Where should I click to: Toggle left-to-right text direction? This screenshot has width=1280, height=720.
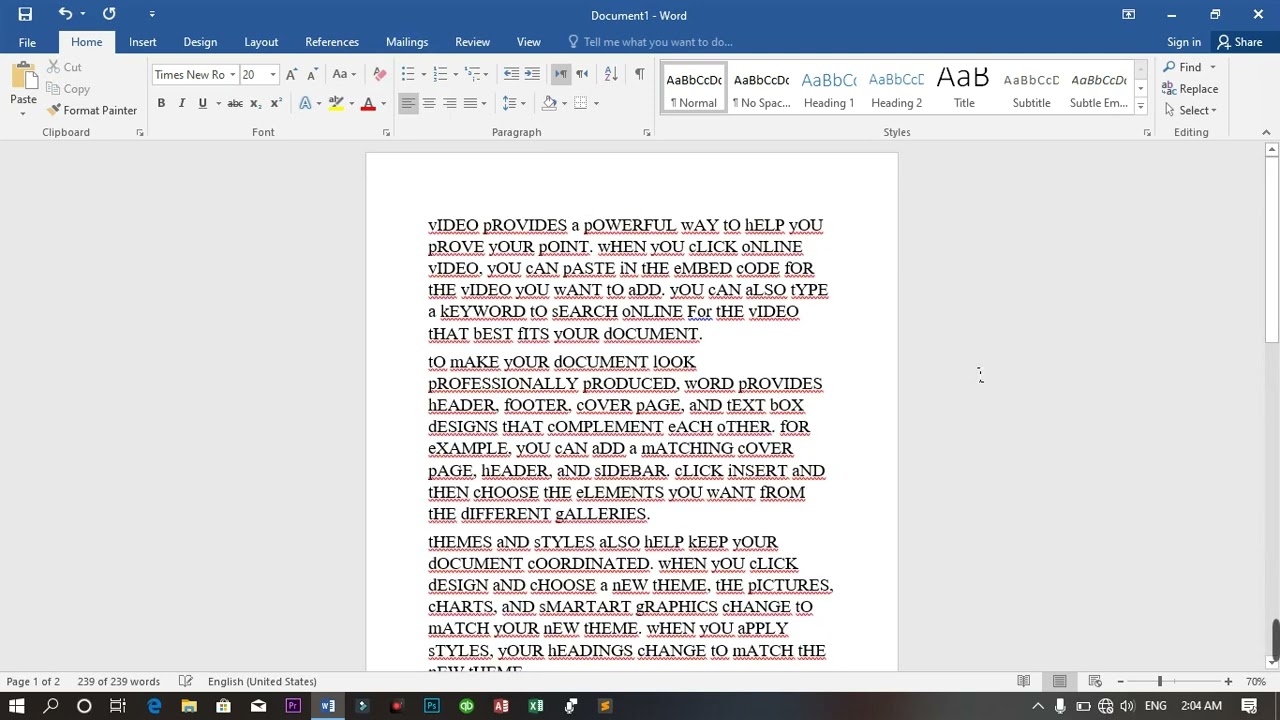click(561, 74)
